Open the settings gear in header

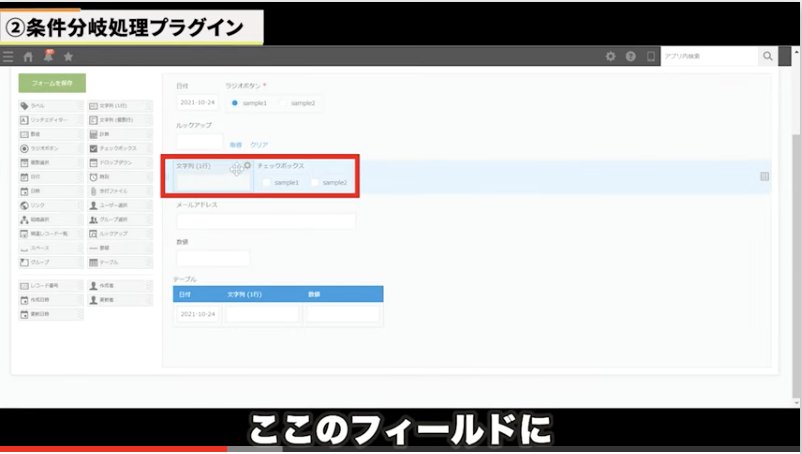[x=611, y=57]
